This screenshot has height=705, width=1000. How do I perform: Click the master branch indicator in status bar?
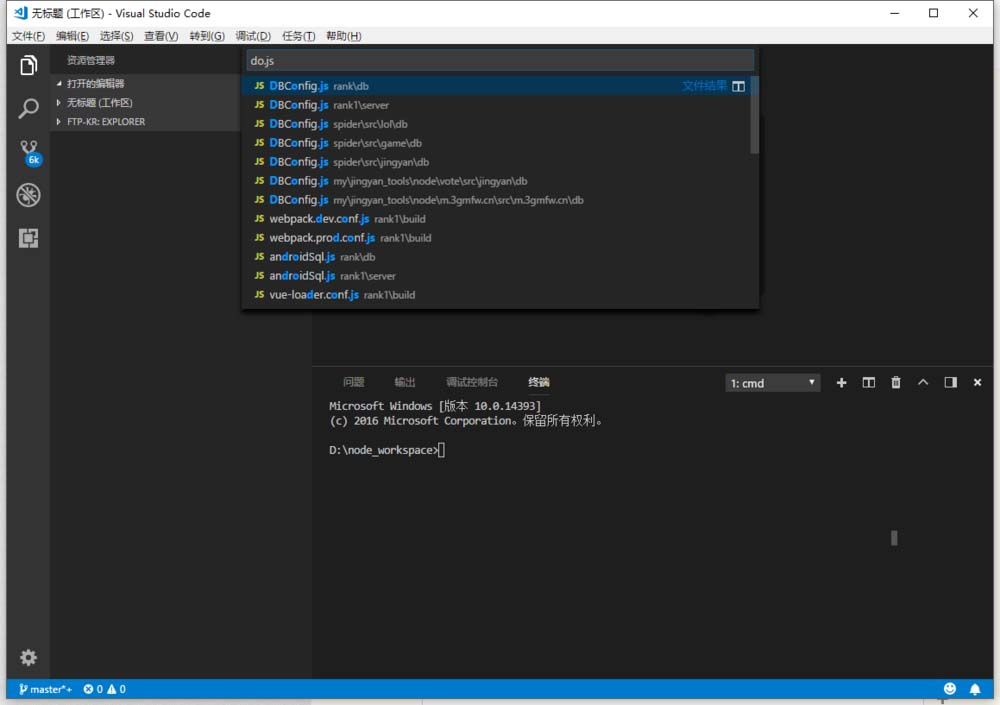pyautogui.click(x=45, y=689)
